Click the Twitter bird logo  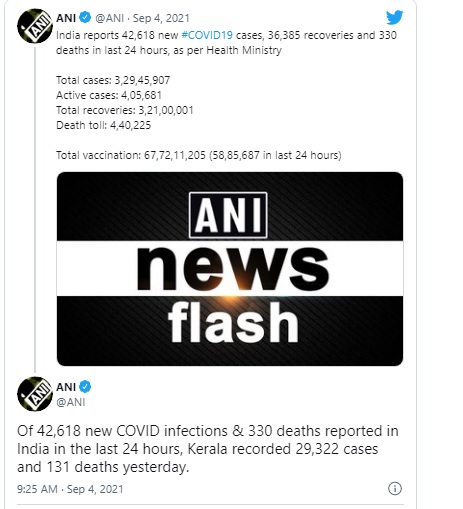(394, 17)
